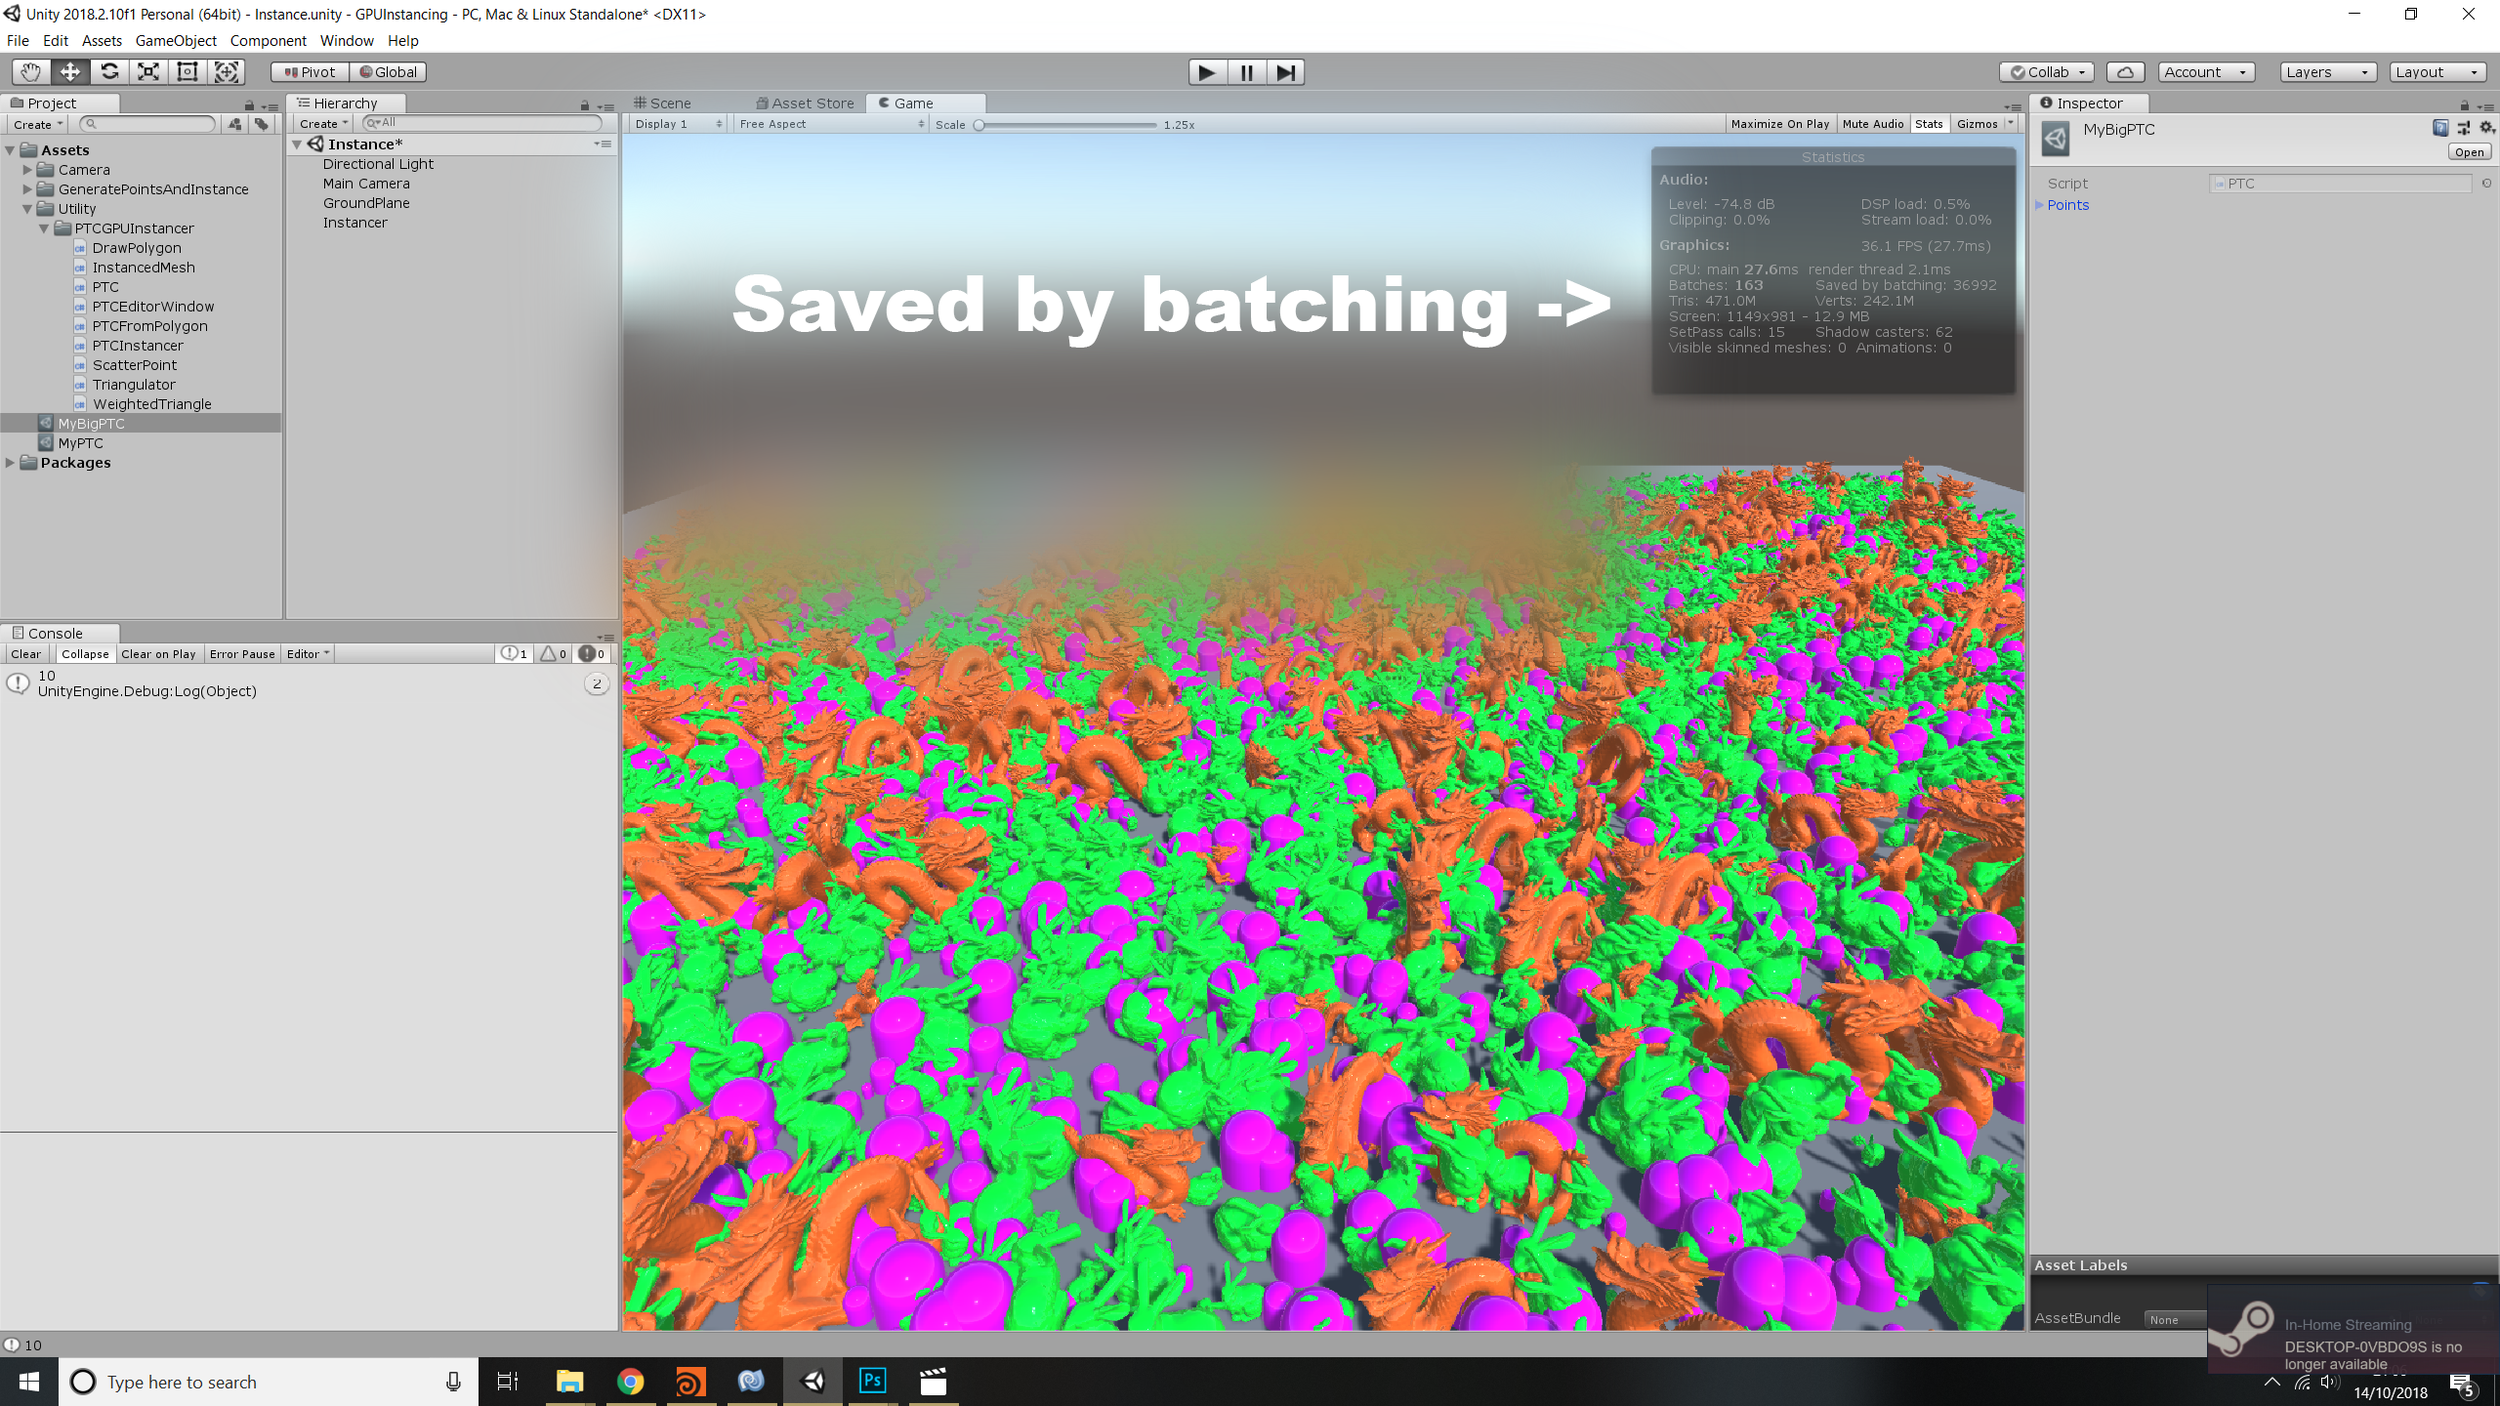Screen dimensions: 2500x1406
Task: Click search by label icon in Project
Action: click(x=261, y=124)
